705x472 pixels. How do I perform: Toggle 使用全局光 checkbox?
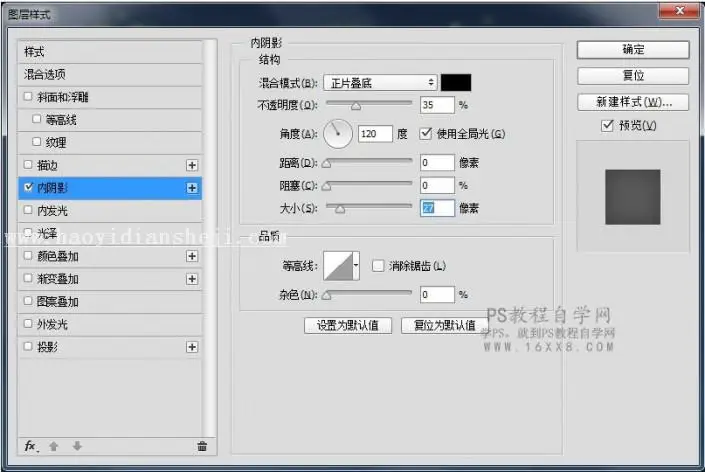[425, 134]
